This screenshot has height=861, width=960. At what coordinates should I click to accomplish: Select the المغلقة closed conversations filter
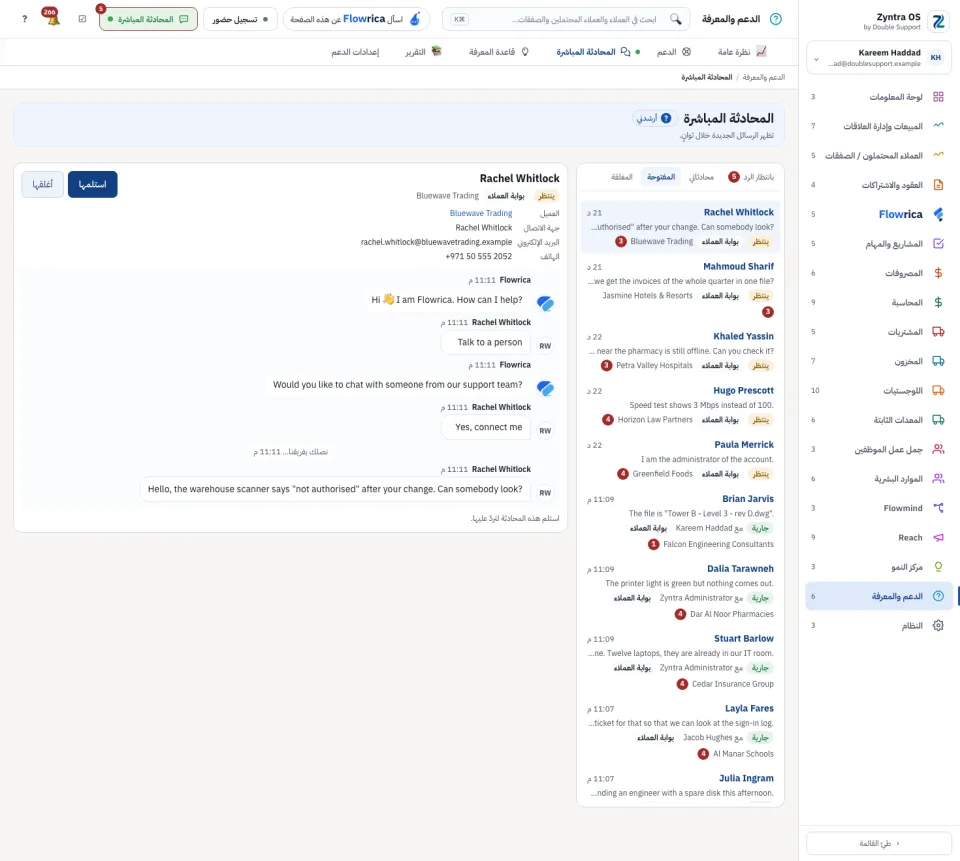pos(621,177)
